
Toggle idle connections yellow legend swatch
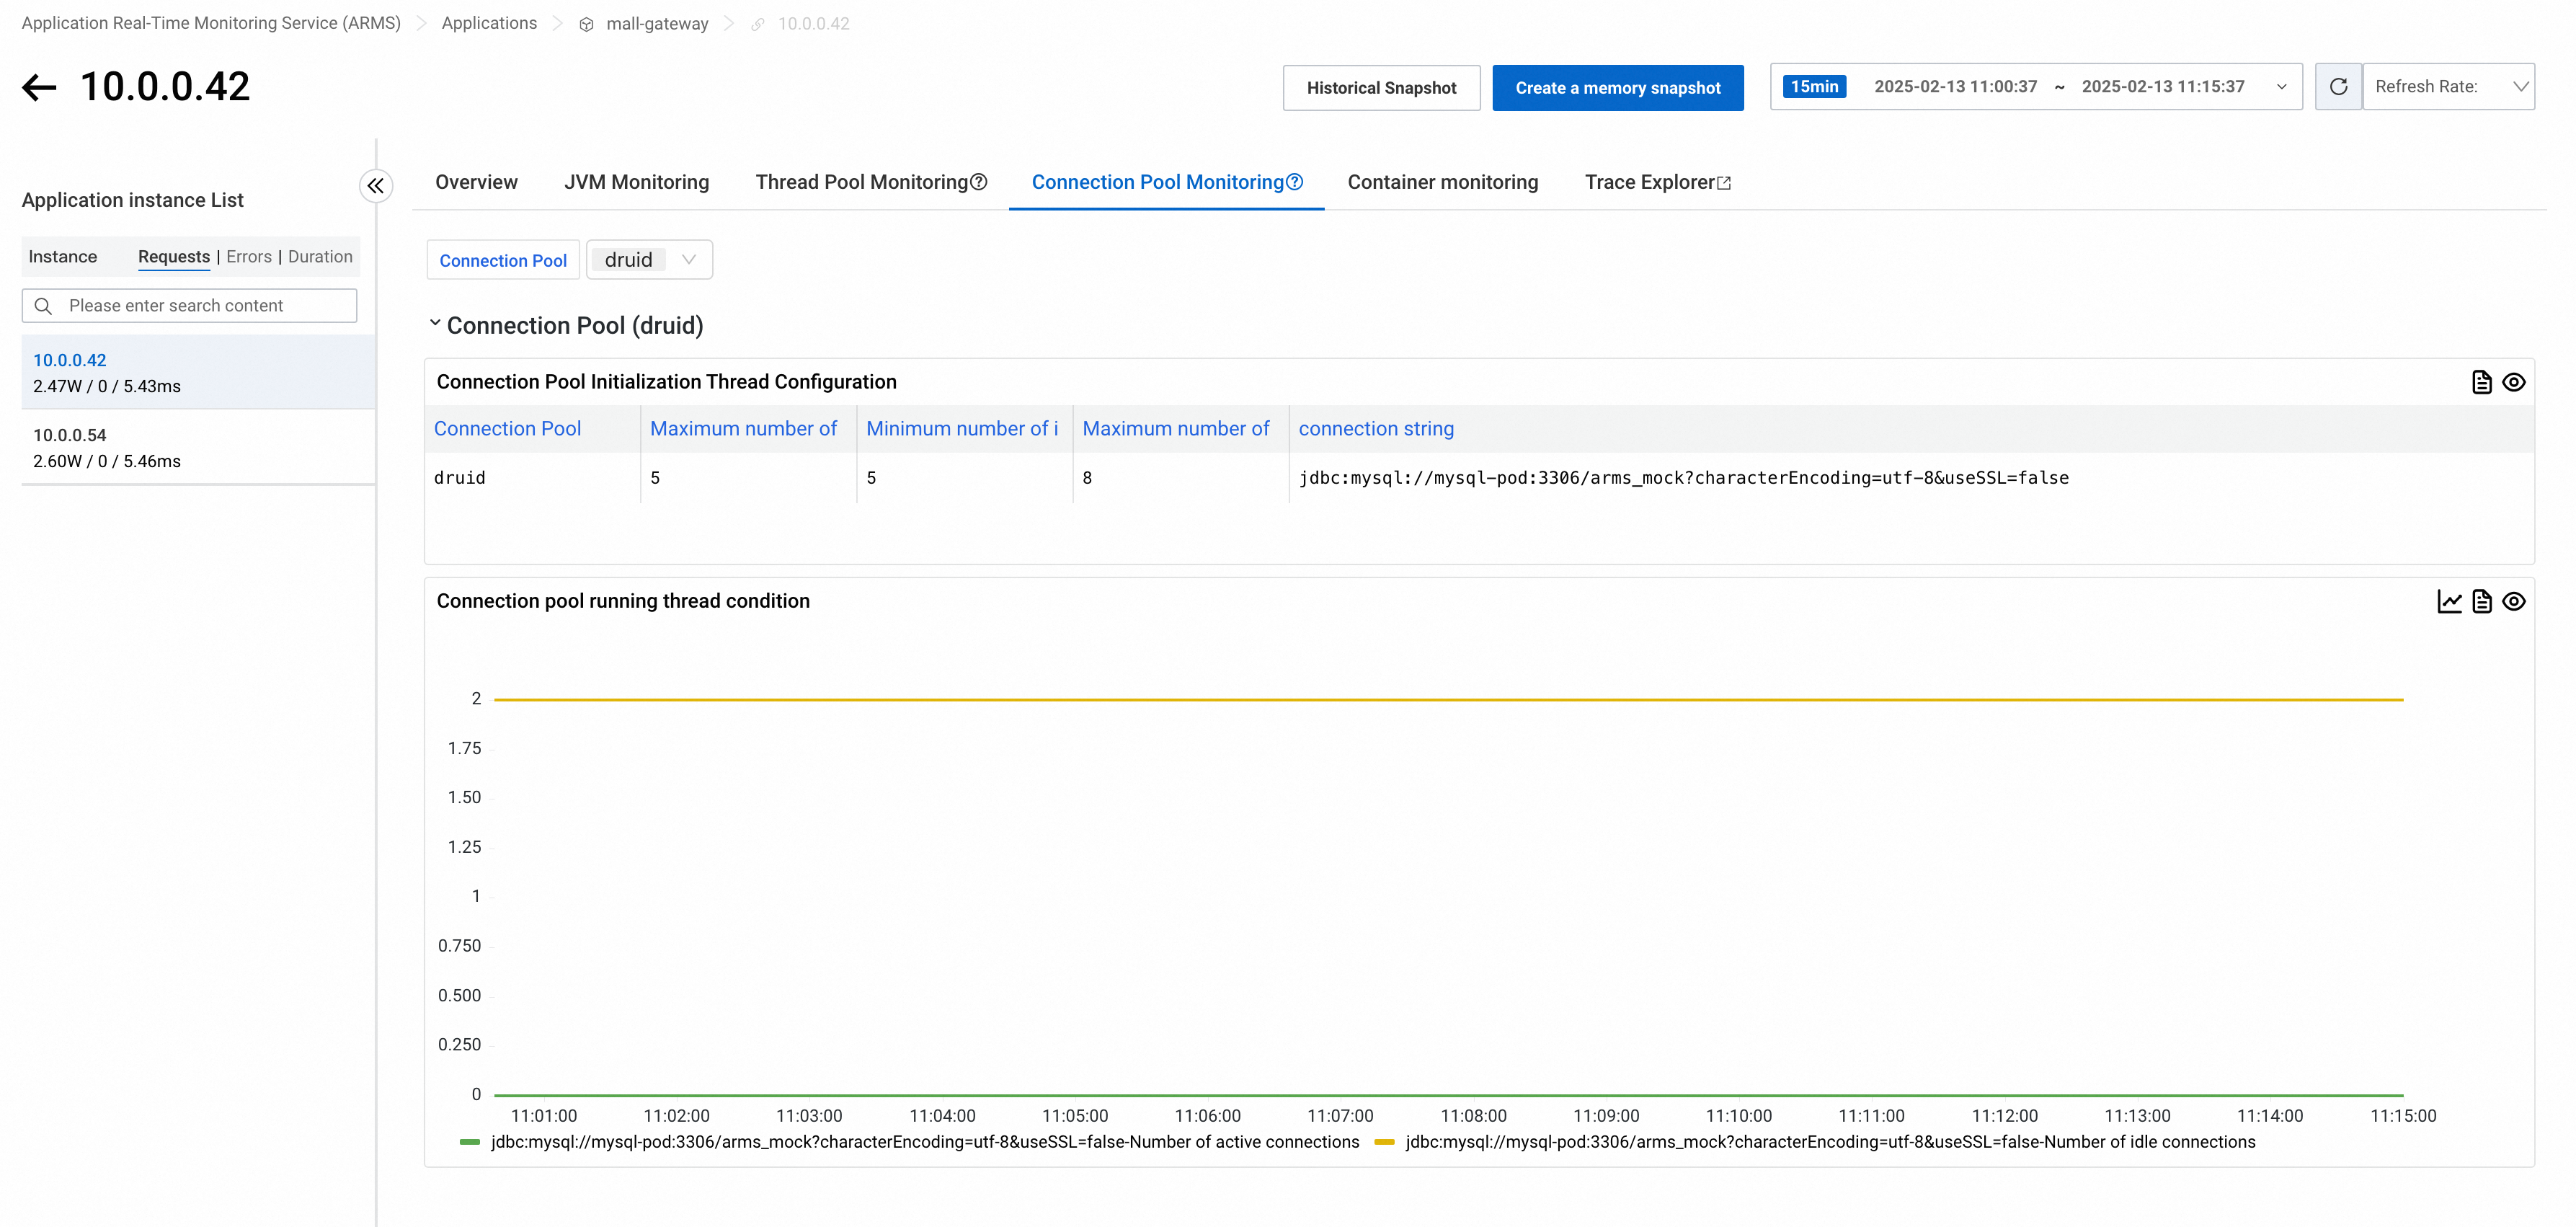1384,1142
